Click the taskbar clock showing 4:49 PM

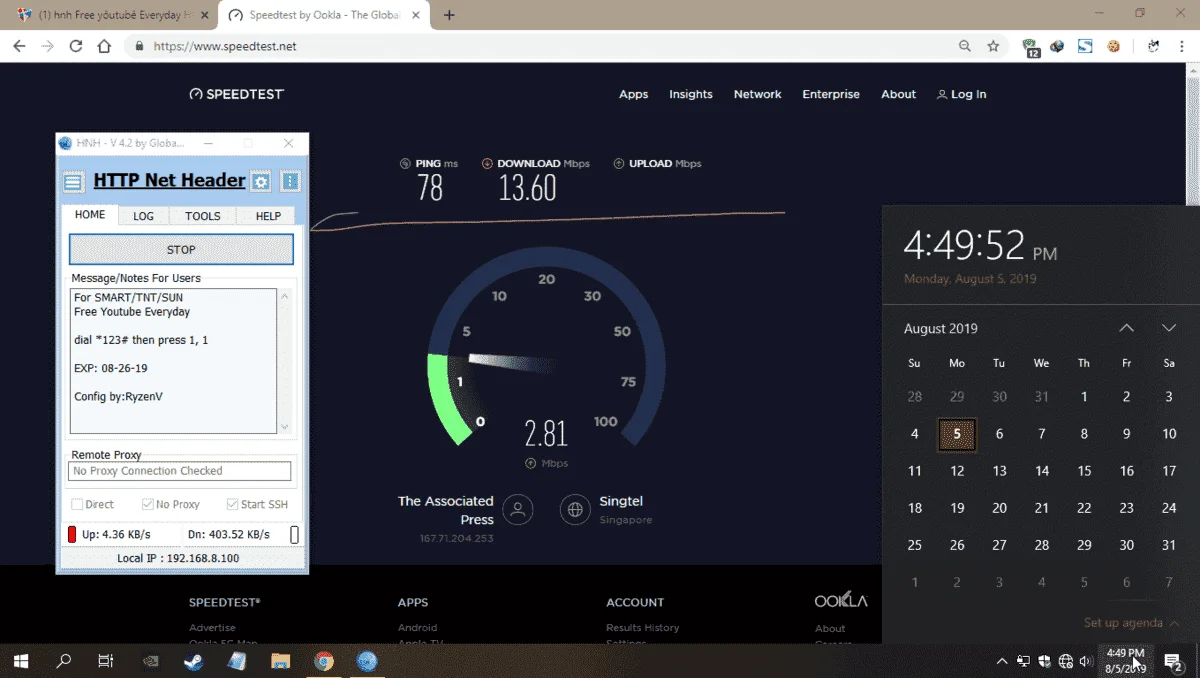point(1125,660)
